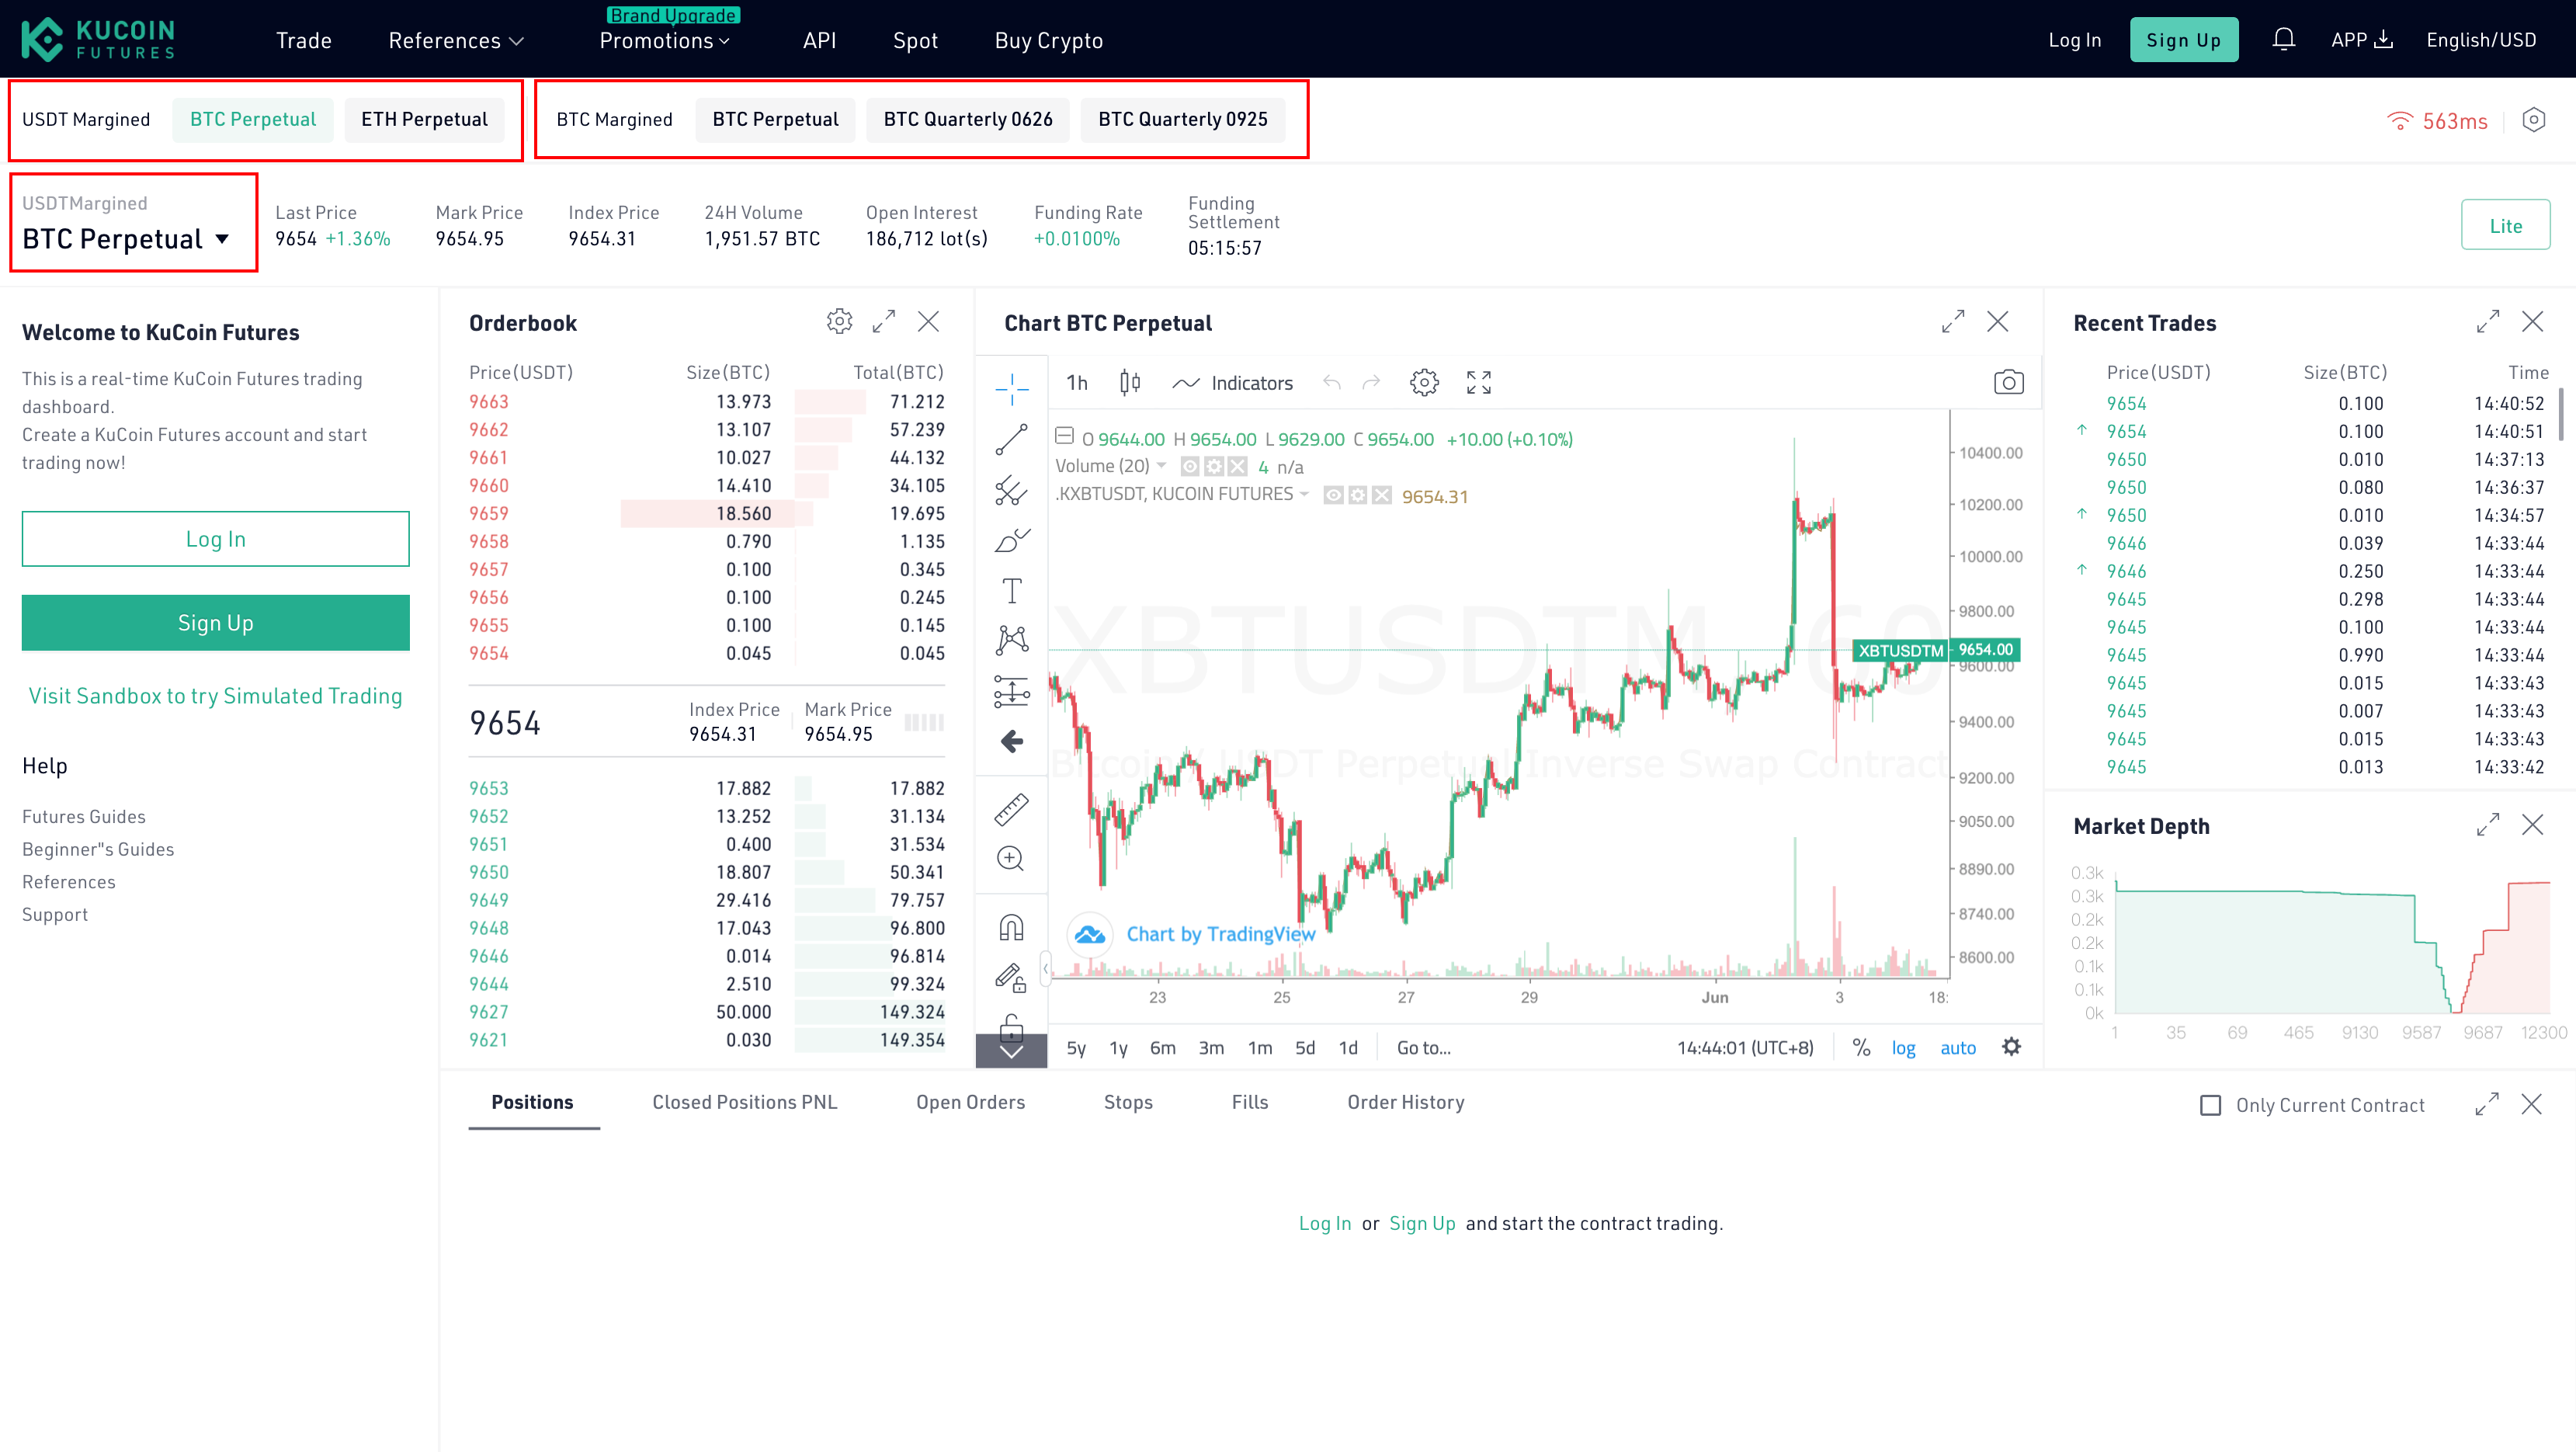Visit Sandbox for Simulated Trading link

216,693
